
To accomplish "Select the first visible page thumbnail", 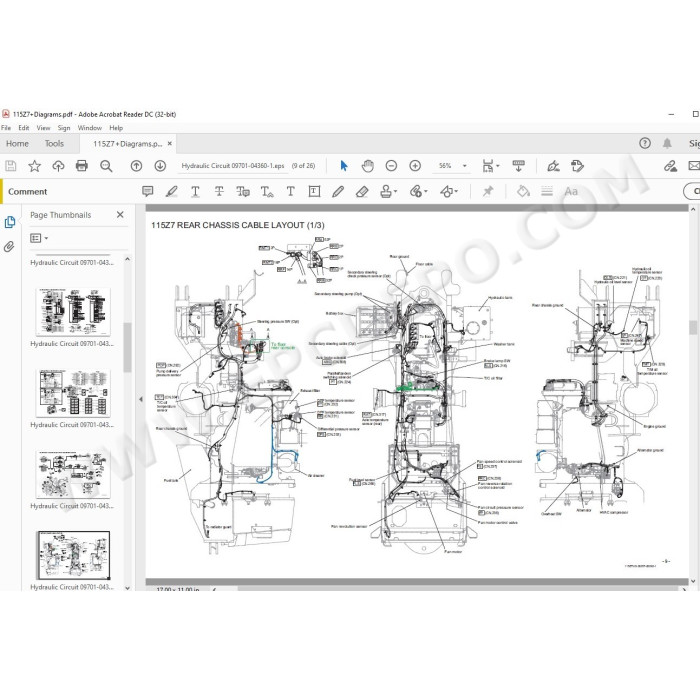I will click(x=73, y=312).
